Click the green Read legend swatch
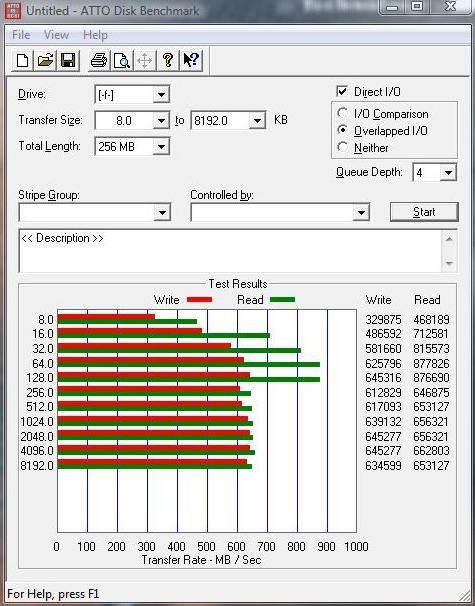The height and width of the screenshot is (606, 475). click(x=283, y=300)
